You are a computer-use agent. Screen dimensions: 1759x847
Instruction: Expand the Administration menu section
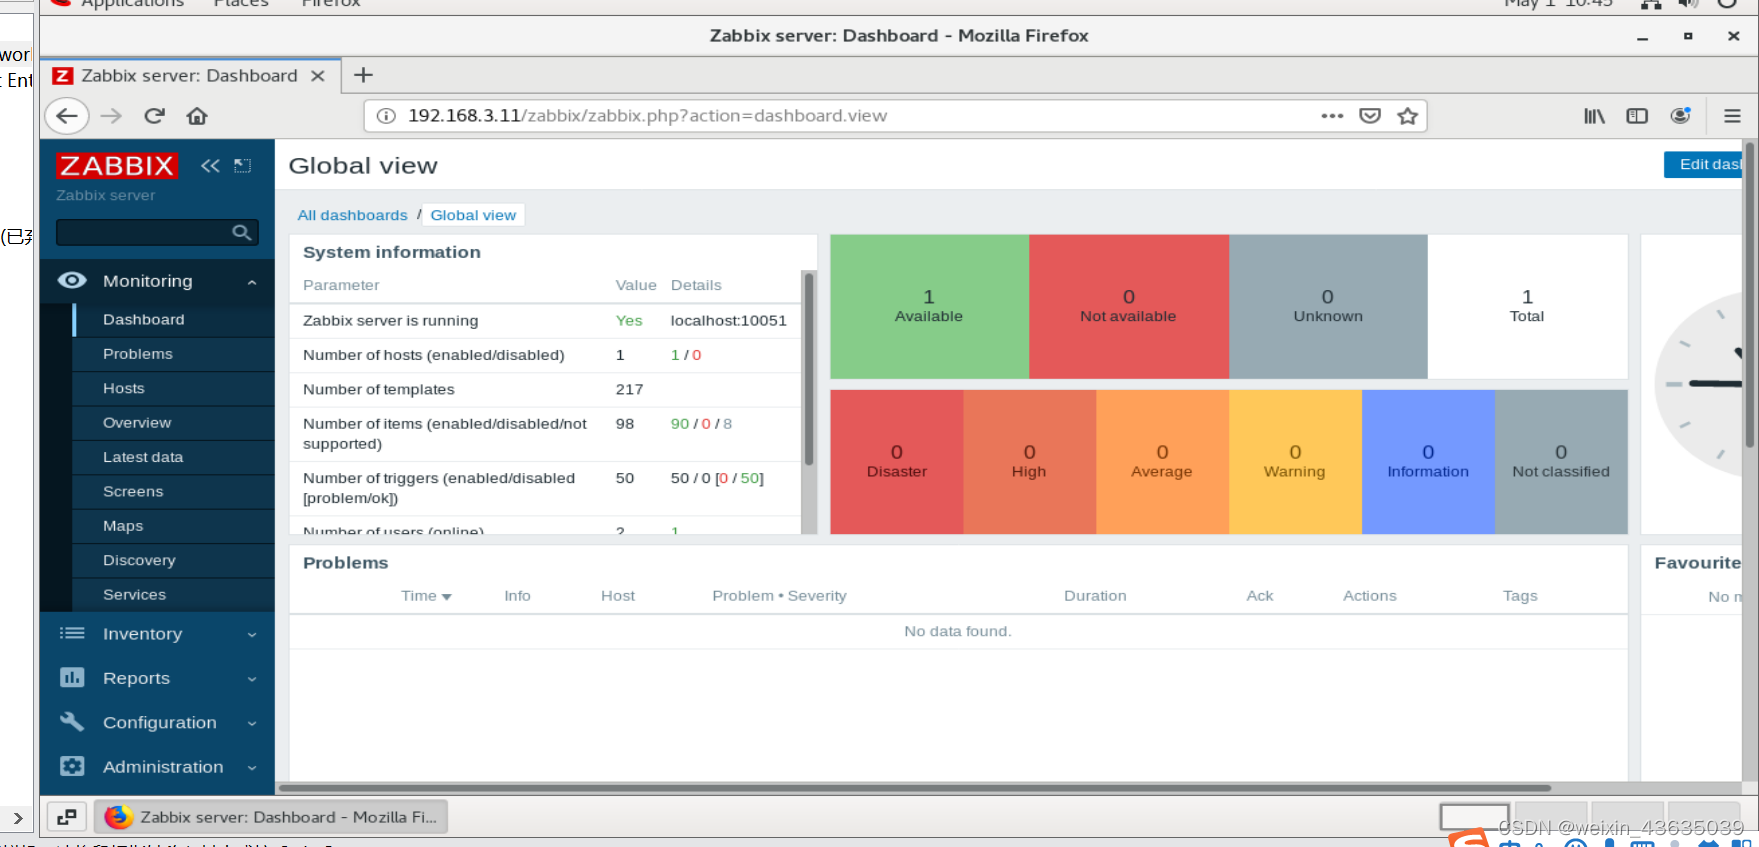pyautogui.click(x=252, y=768)
